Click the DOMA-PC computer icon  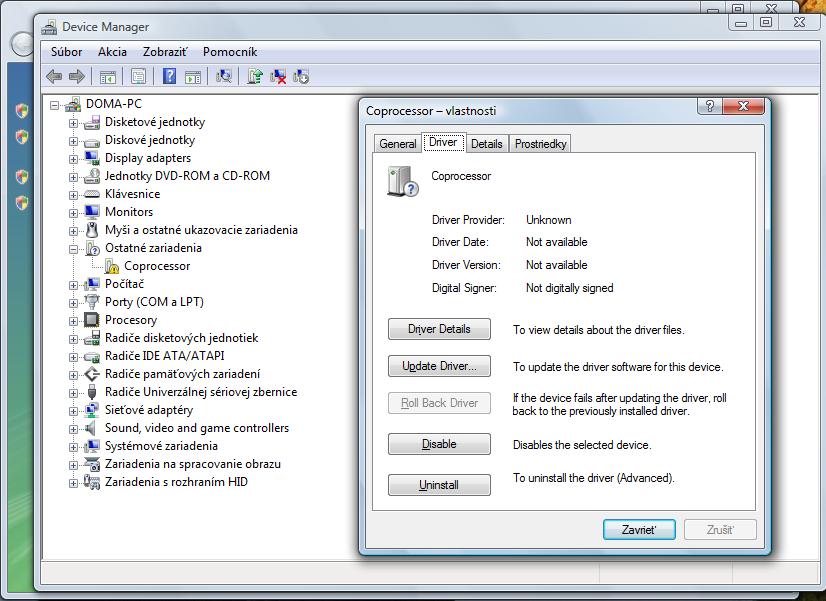click(73, 104)
